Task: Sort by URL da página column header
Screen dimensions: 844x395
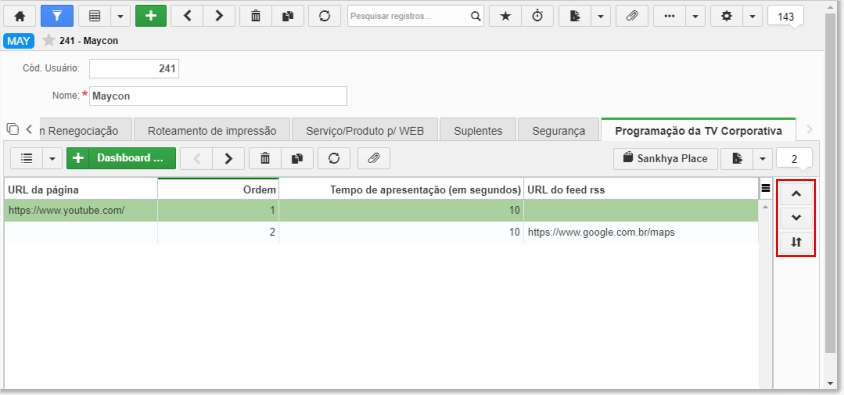Action: (x=81, y=189)
